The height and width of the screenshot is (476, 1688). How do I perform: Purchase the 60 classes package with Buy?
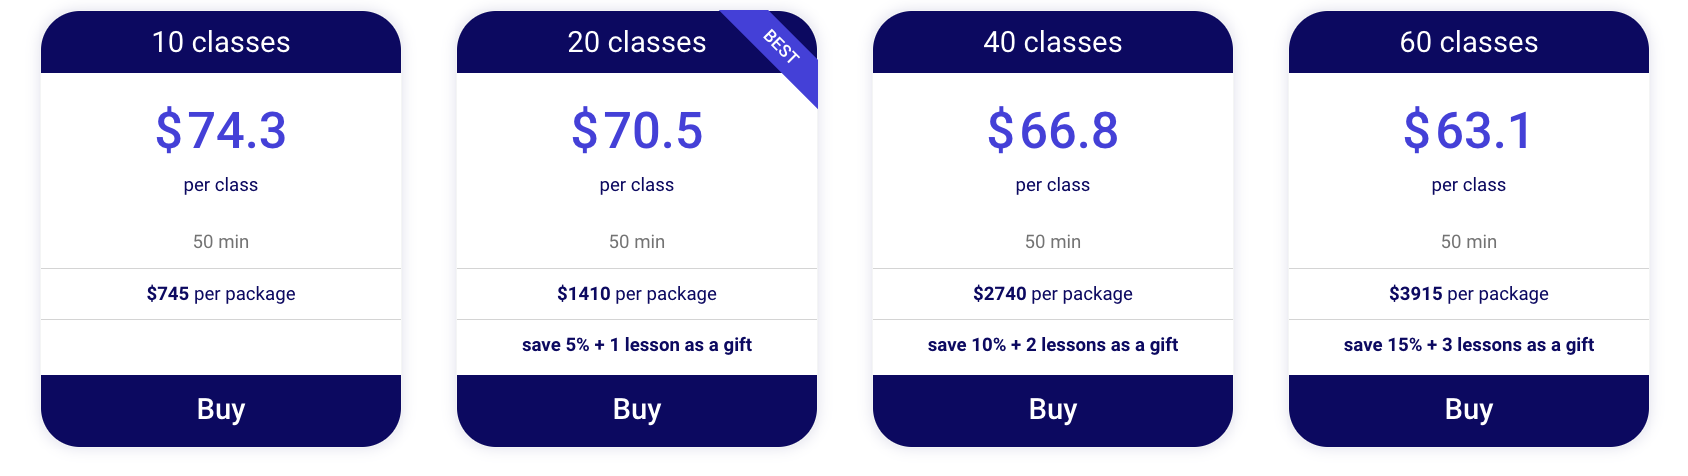coord(1469,410)
